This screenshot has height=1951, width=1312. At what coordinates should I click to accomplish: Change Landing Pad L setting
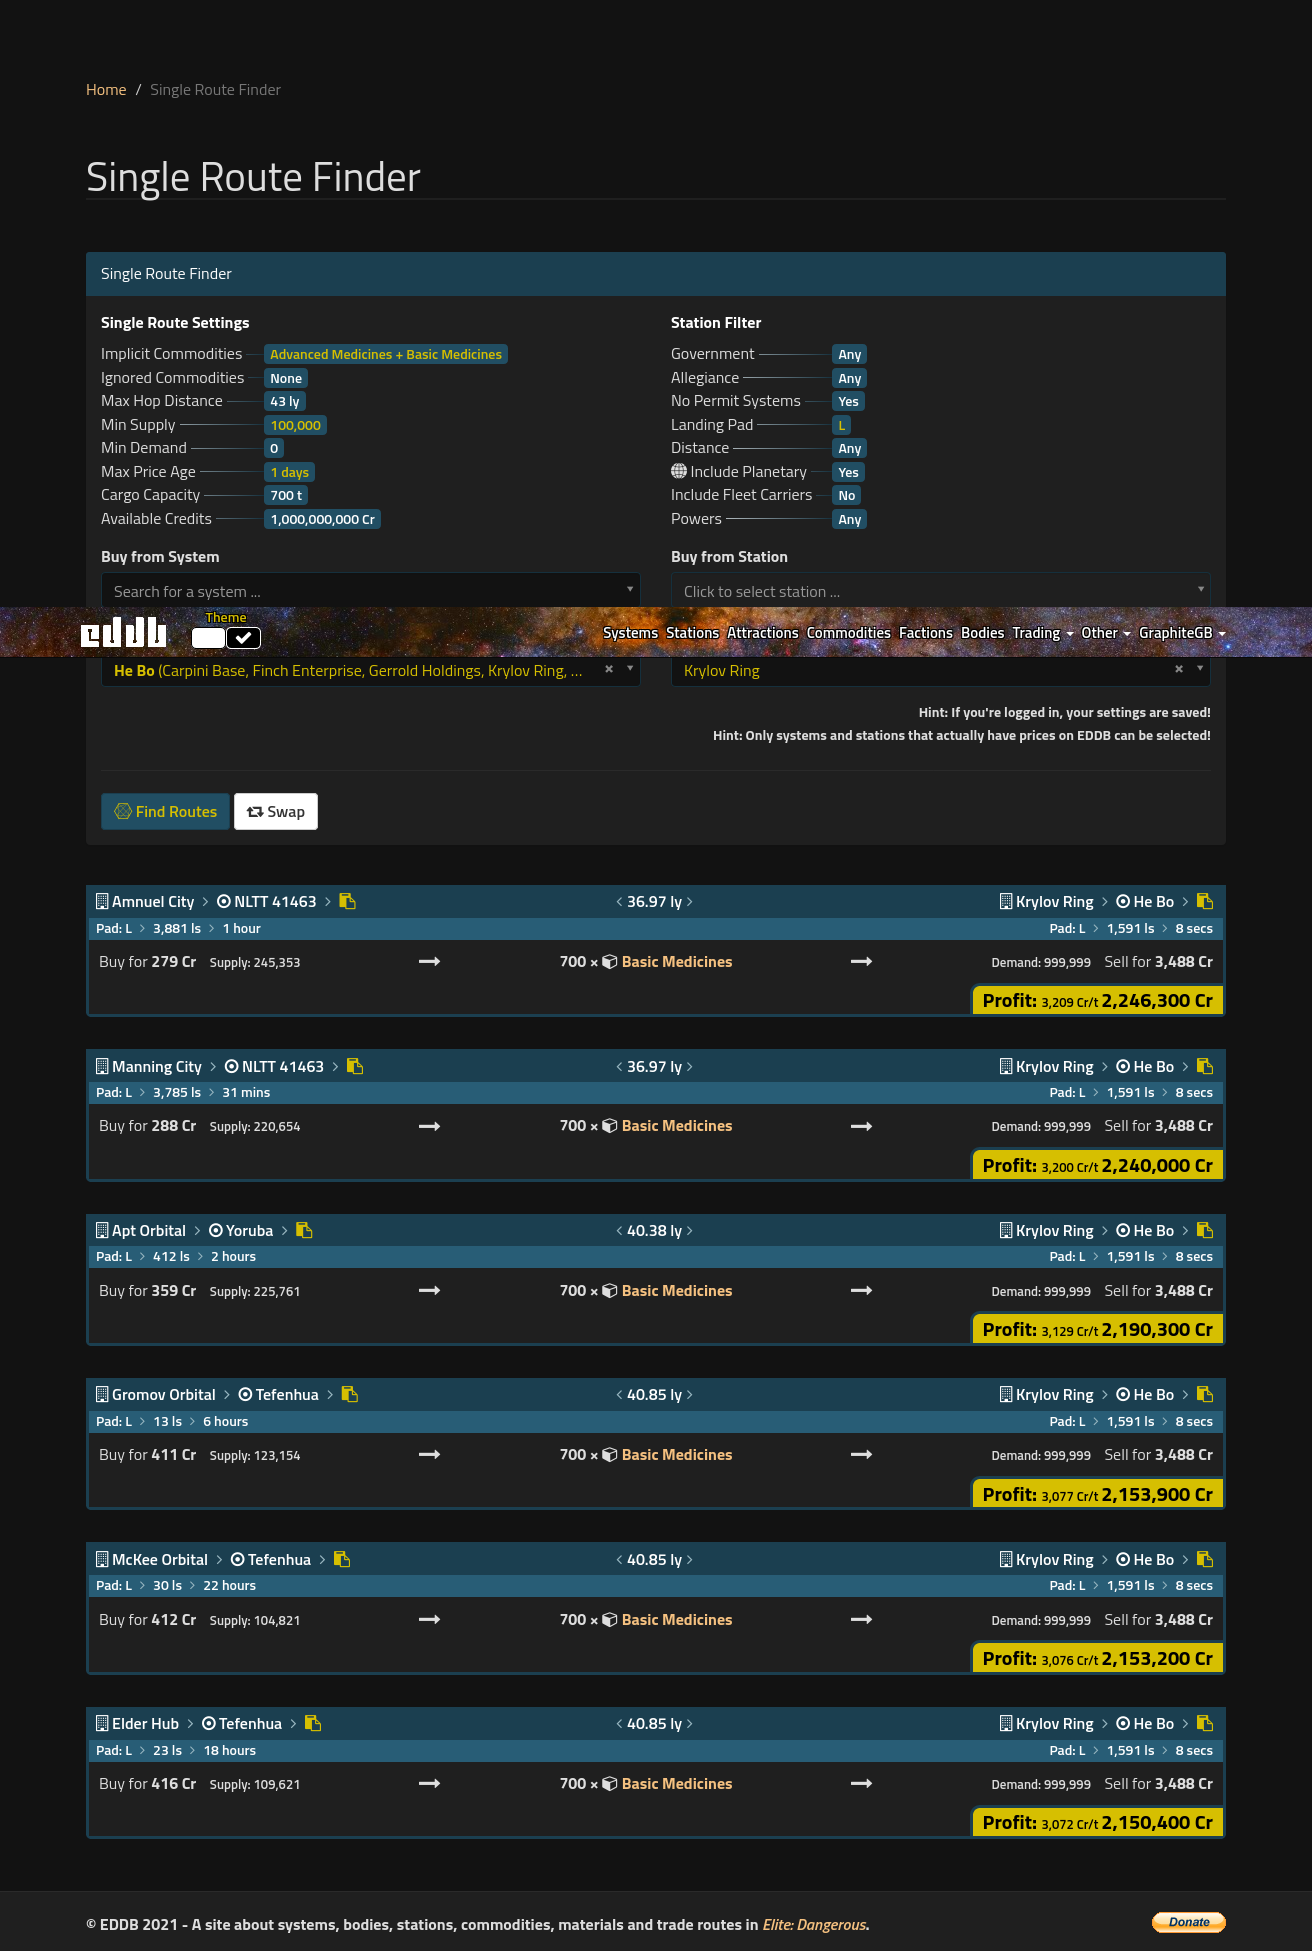(842, 425)
